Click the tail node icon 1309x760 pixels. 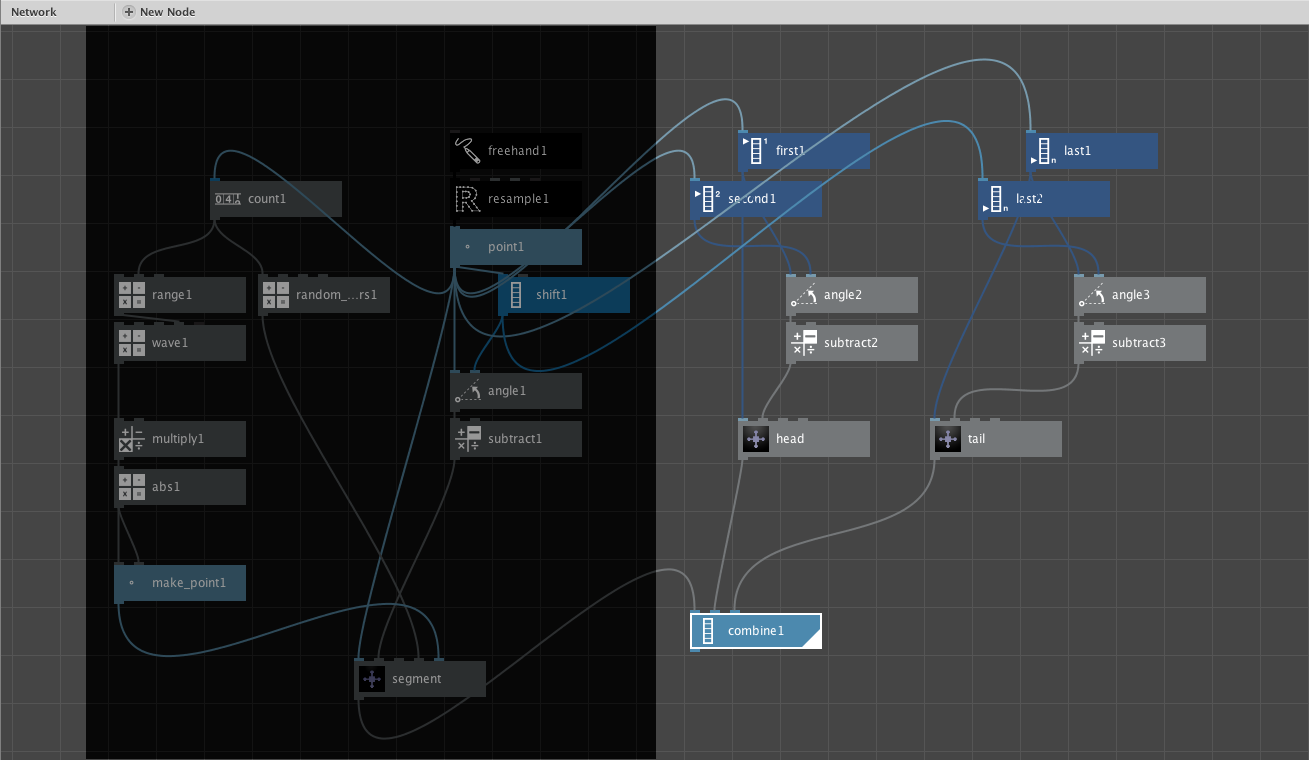pos(948,439)
